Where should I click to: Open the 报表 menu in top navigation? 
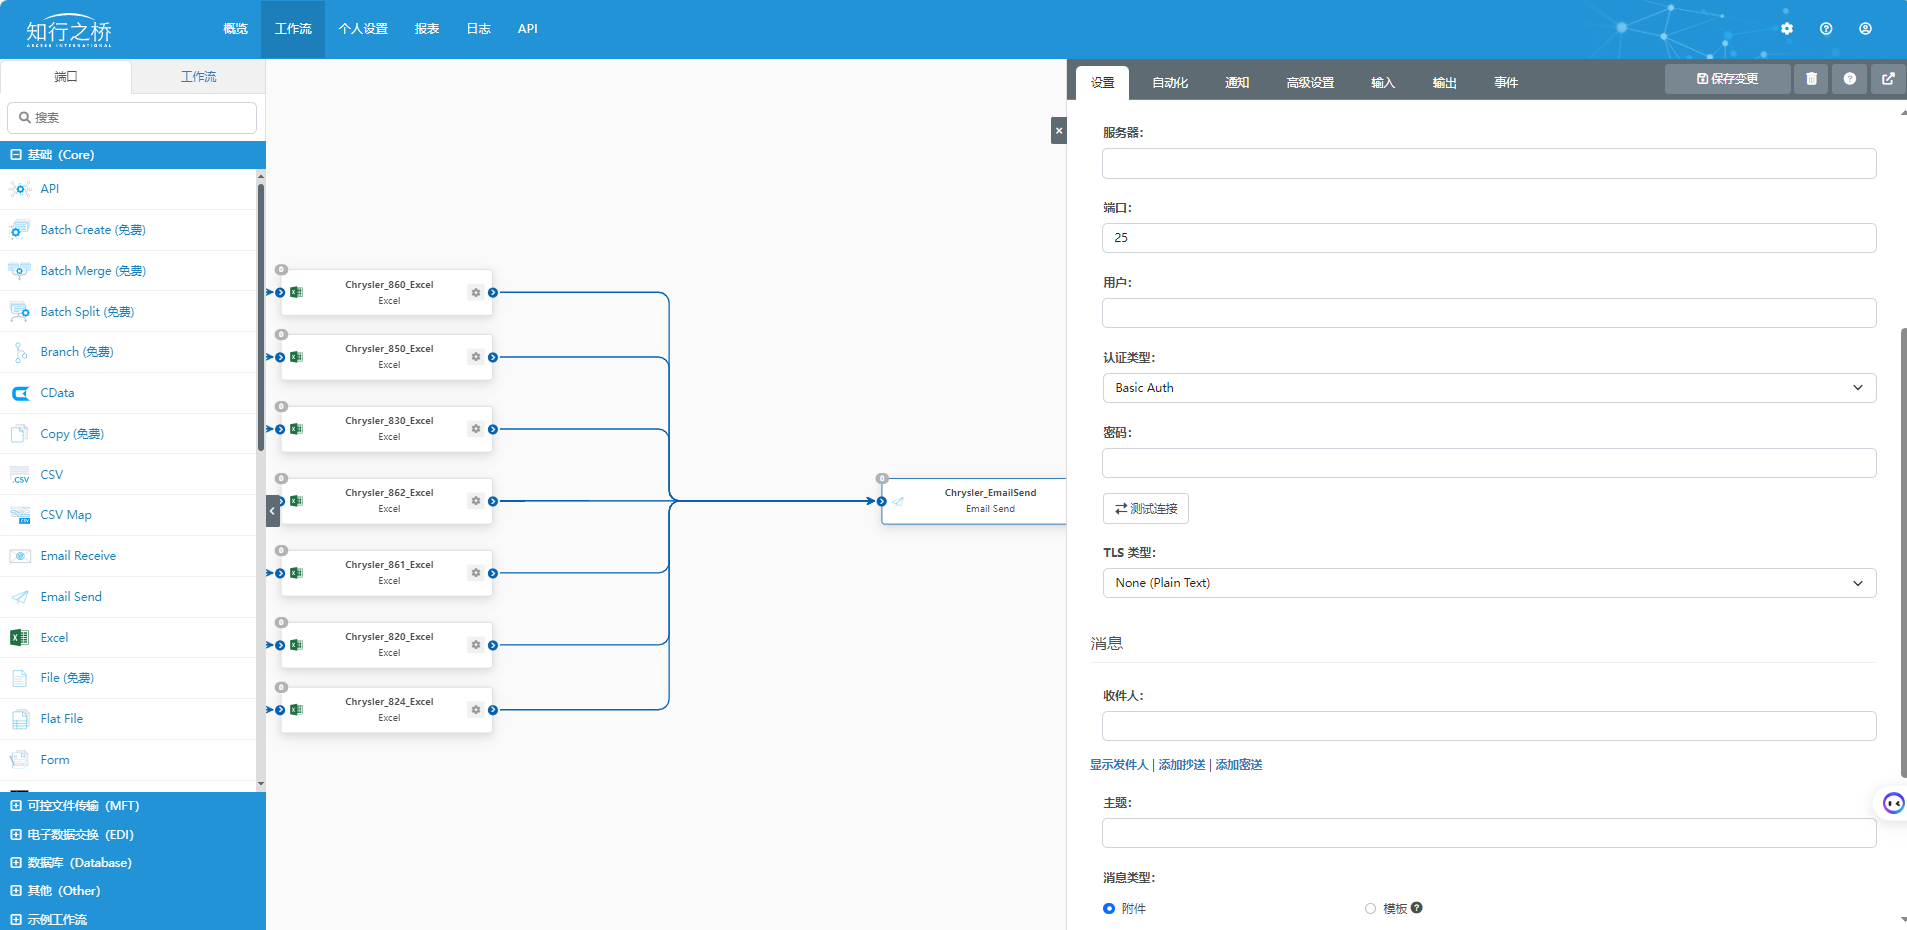[427, 29]
